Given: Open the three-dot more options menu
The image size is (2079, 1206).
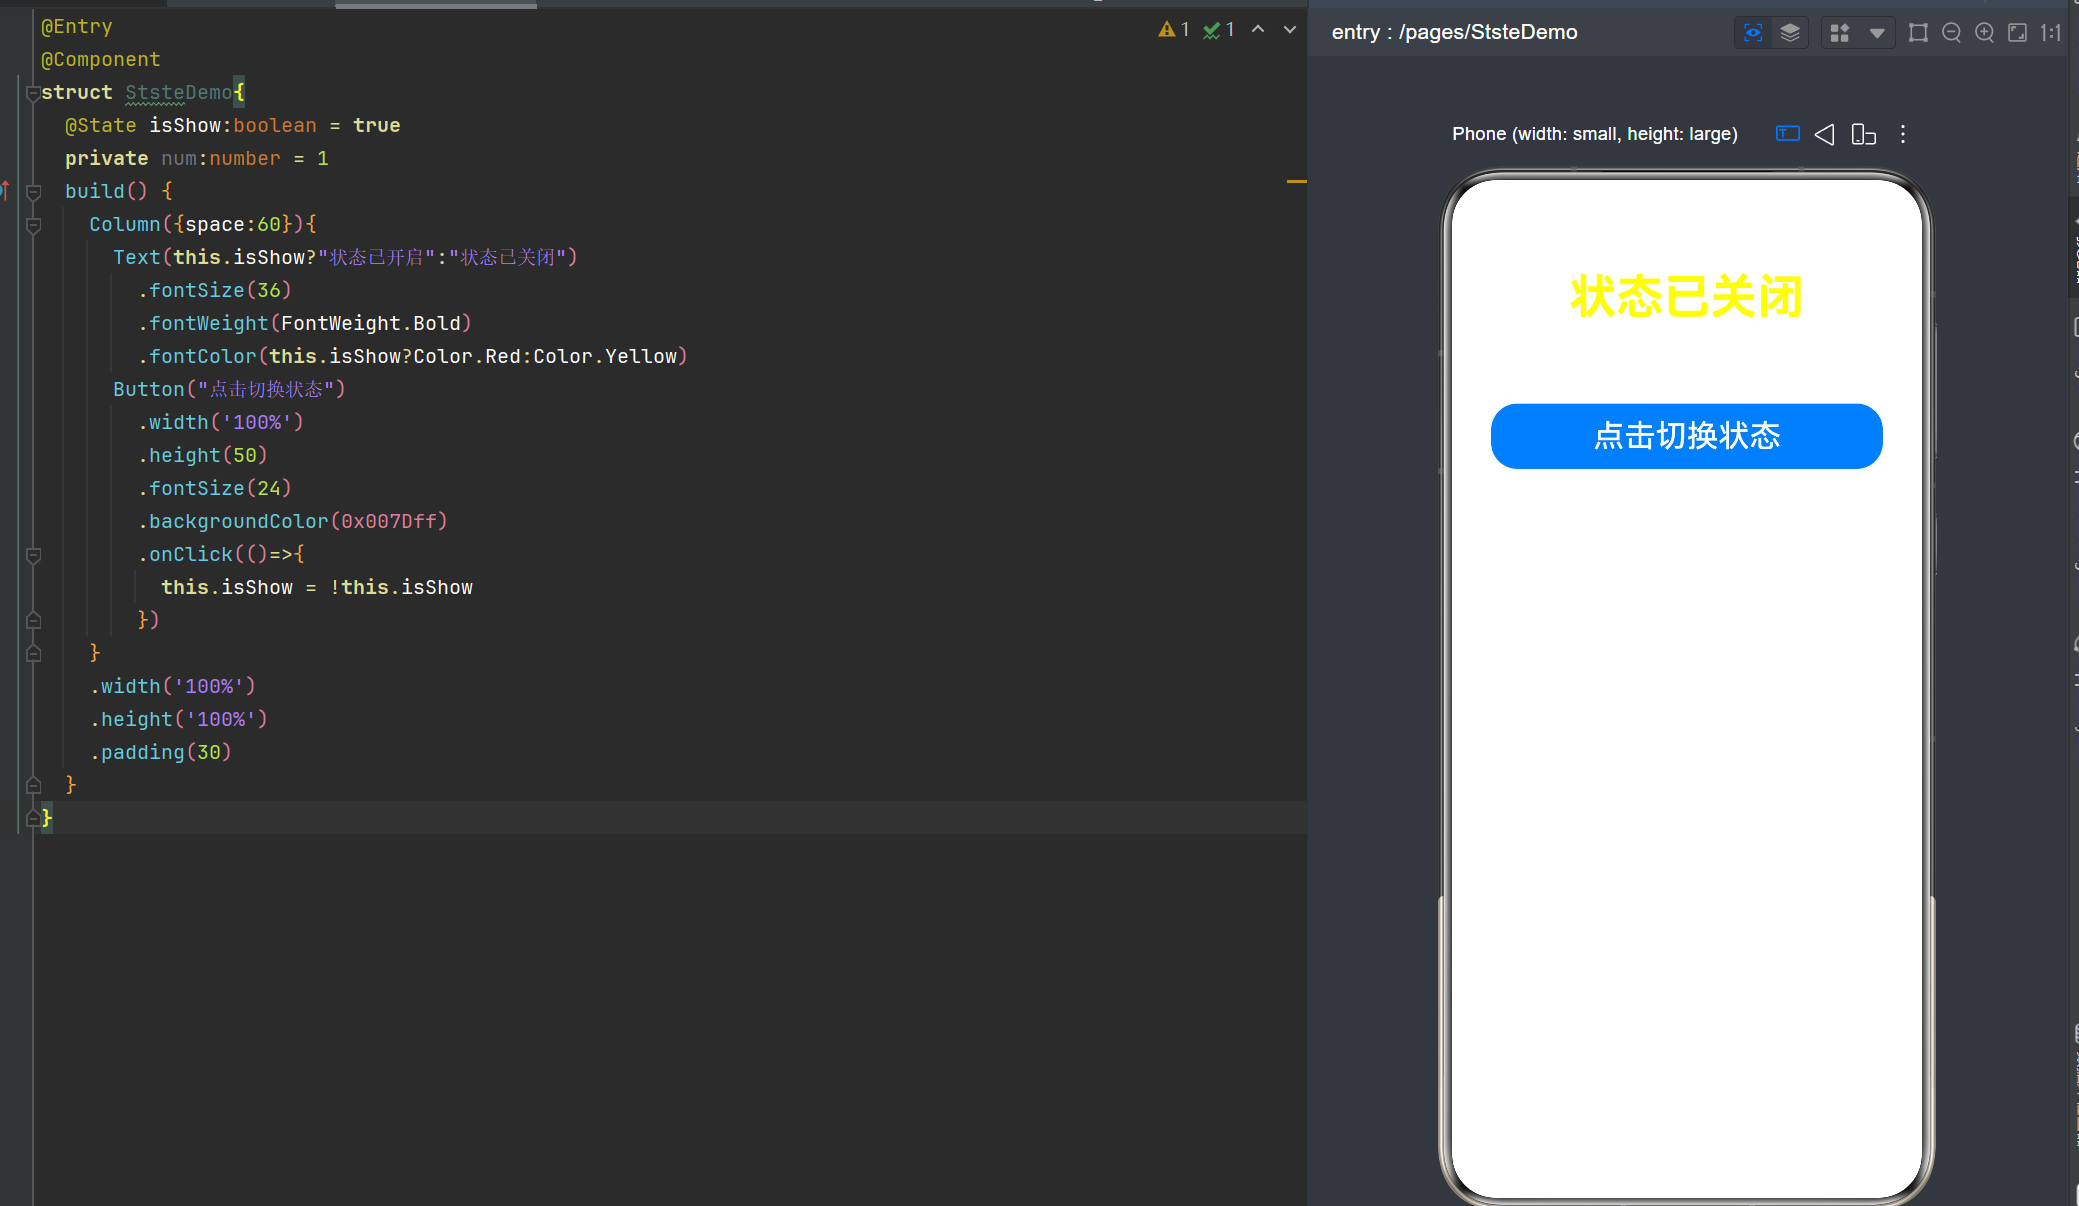Looking at the screenshot, I should click(1903, 134).
